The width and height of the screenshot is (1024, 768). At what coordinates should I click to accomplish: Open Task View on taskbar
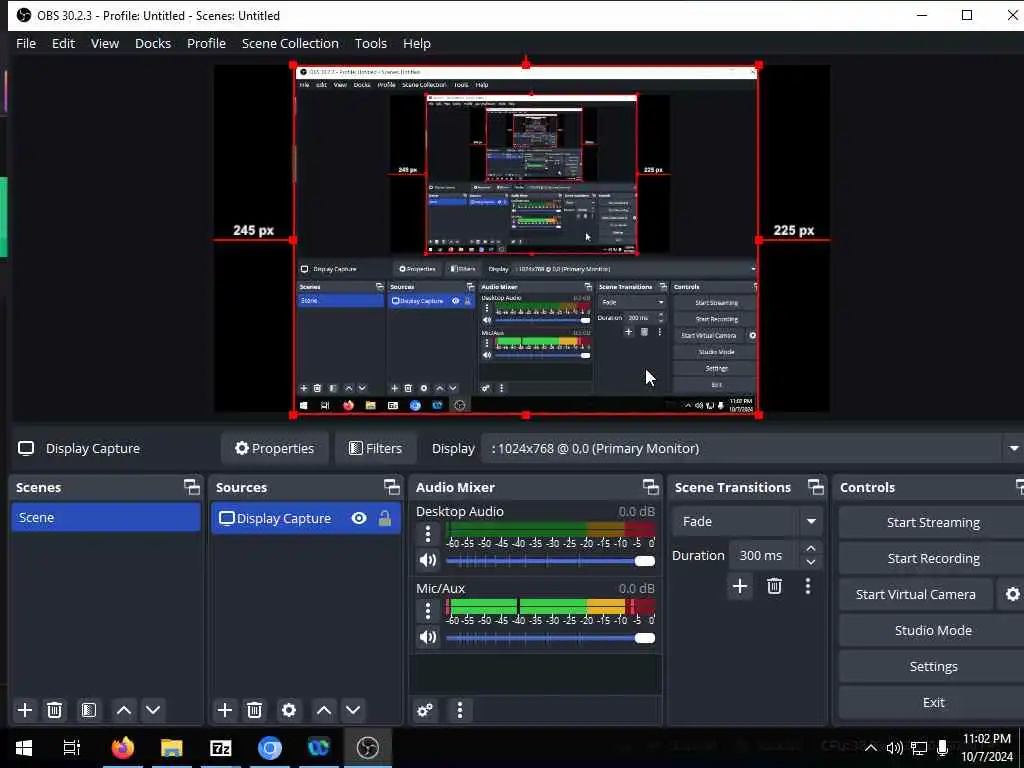pyautogui.click(x=72, y=748)
